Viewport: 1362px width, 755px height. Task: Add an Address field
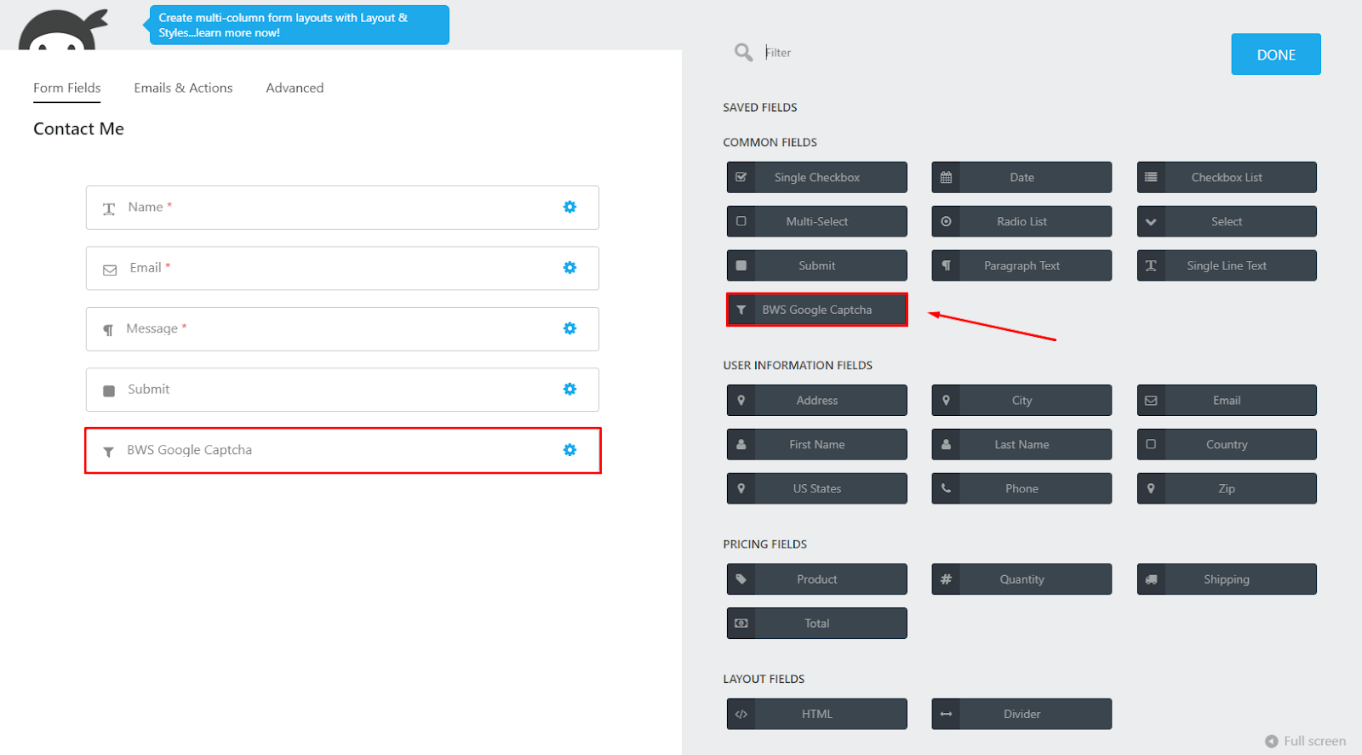[x=817, y=400]
